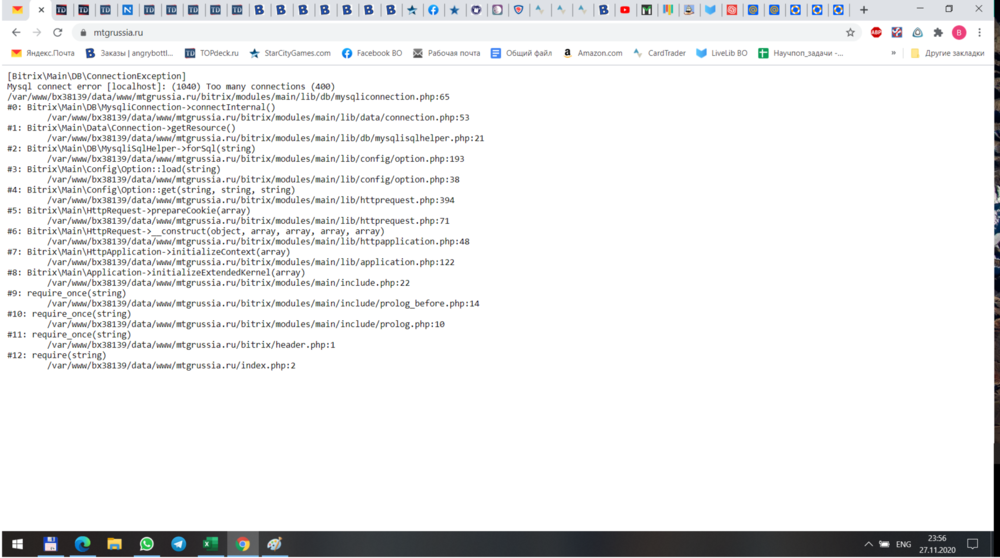
Task: Open the Яндекс.Почта bookmark
Action: pyautogui.click(x=43, y=53)
